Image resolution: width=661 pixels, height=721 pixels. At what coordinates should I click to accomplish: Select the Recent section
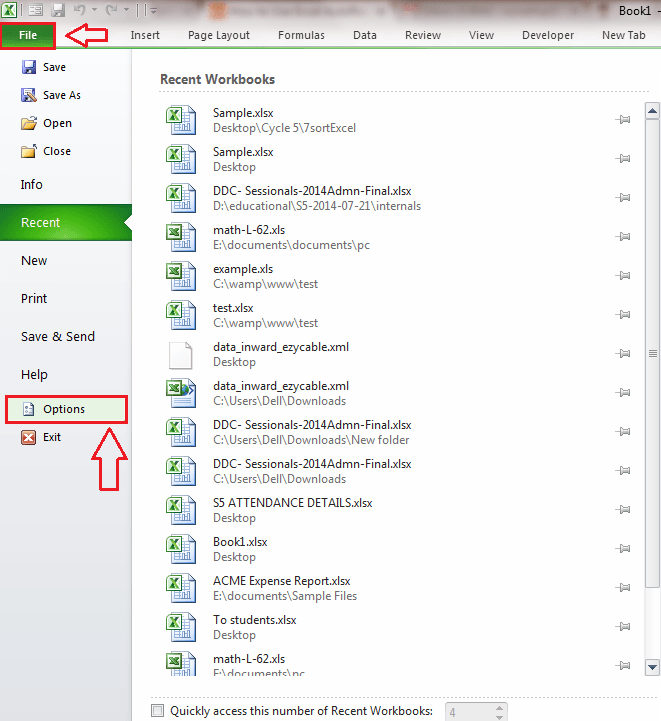tap(66, 223)
